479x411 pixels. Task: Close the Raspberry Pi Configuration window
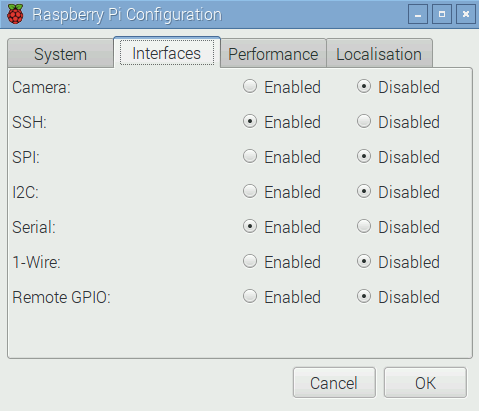[466, 14]
